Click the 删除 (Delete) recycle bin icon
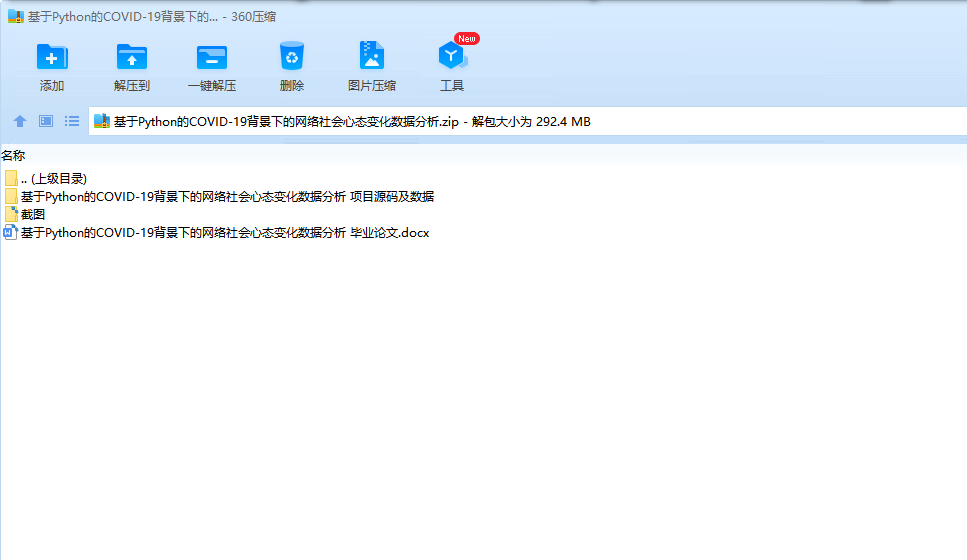Image resolution: width=967 pixels, height=560 pixels. tap(292, 56)
